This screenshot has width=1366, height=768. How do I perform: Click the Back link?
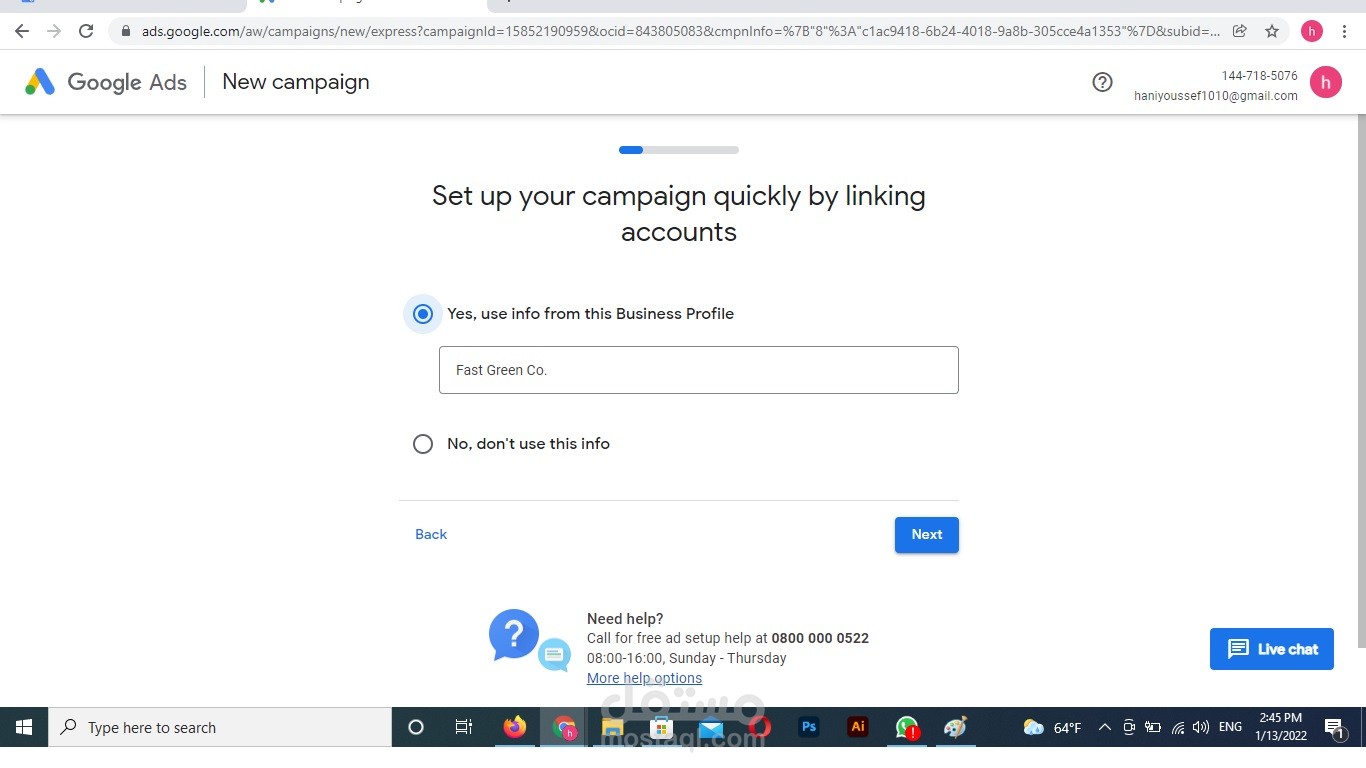click(x=431, y=534)
